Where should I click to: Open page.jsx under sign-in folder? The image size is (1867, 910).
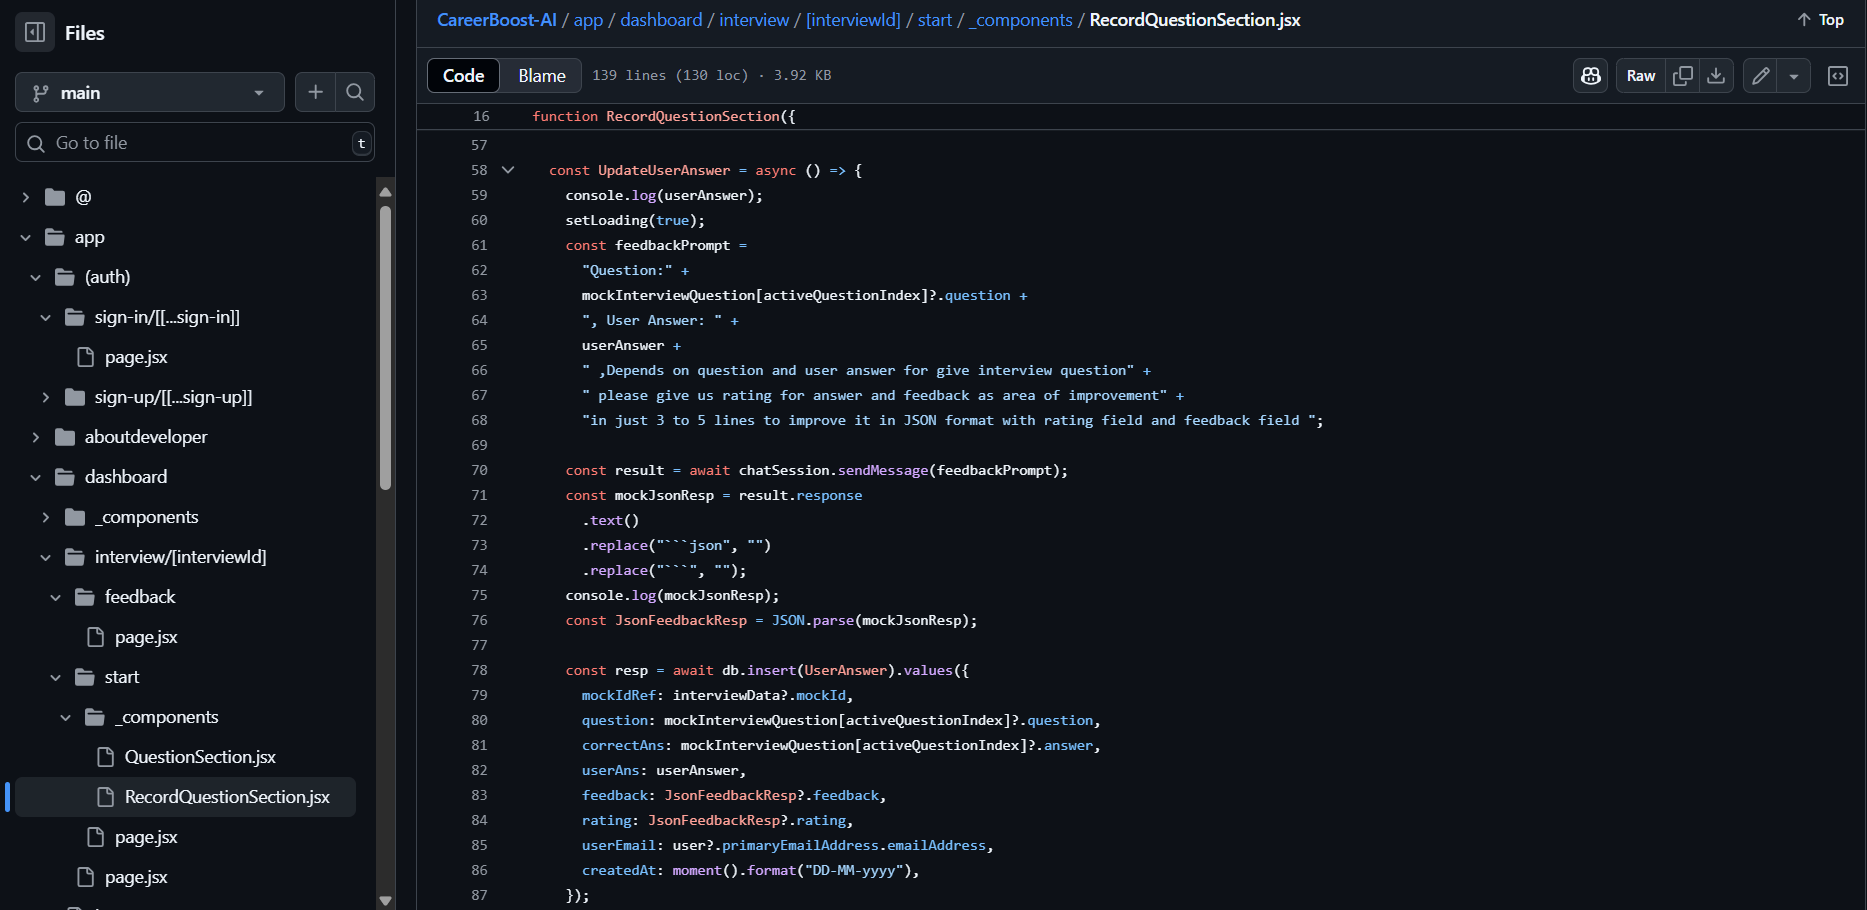click(136, 357)
